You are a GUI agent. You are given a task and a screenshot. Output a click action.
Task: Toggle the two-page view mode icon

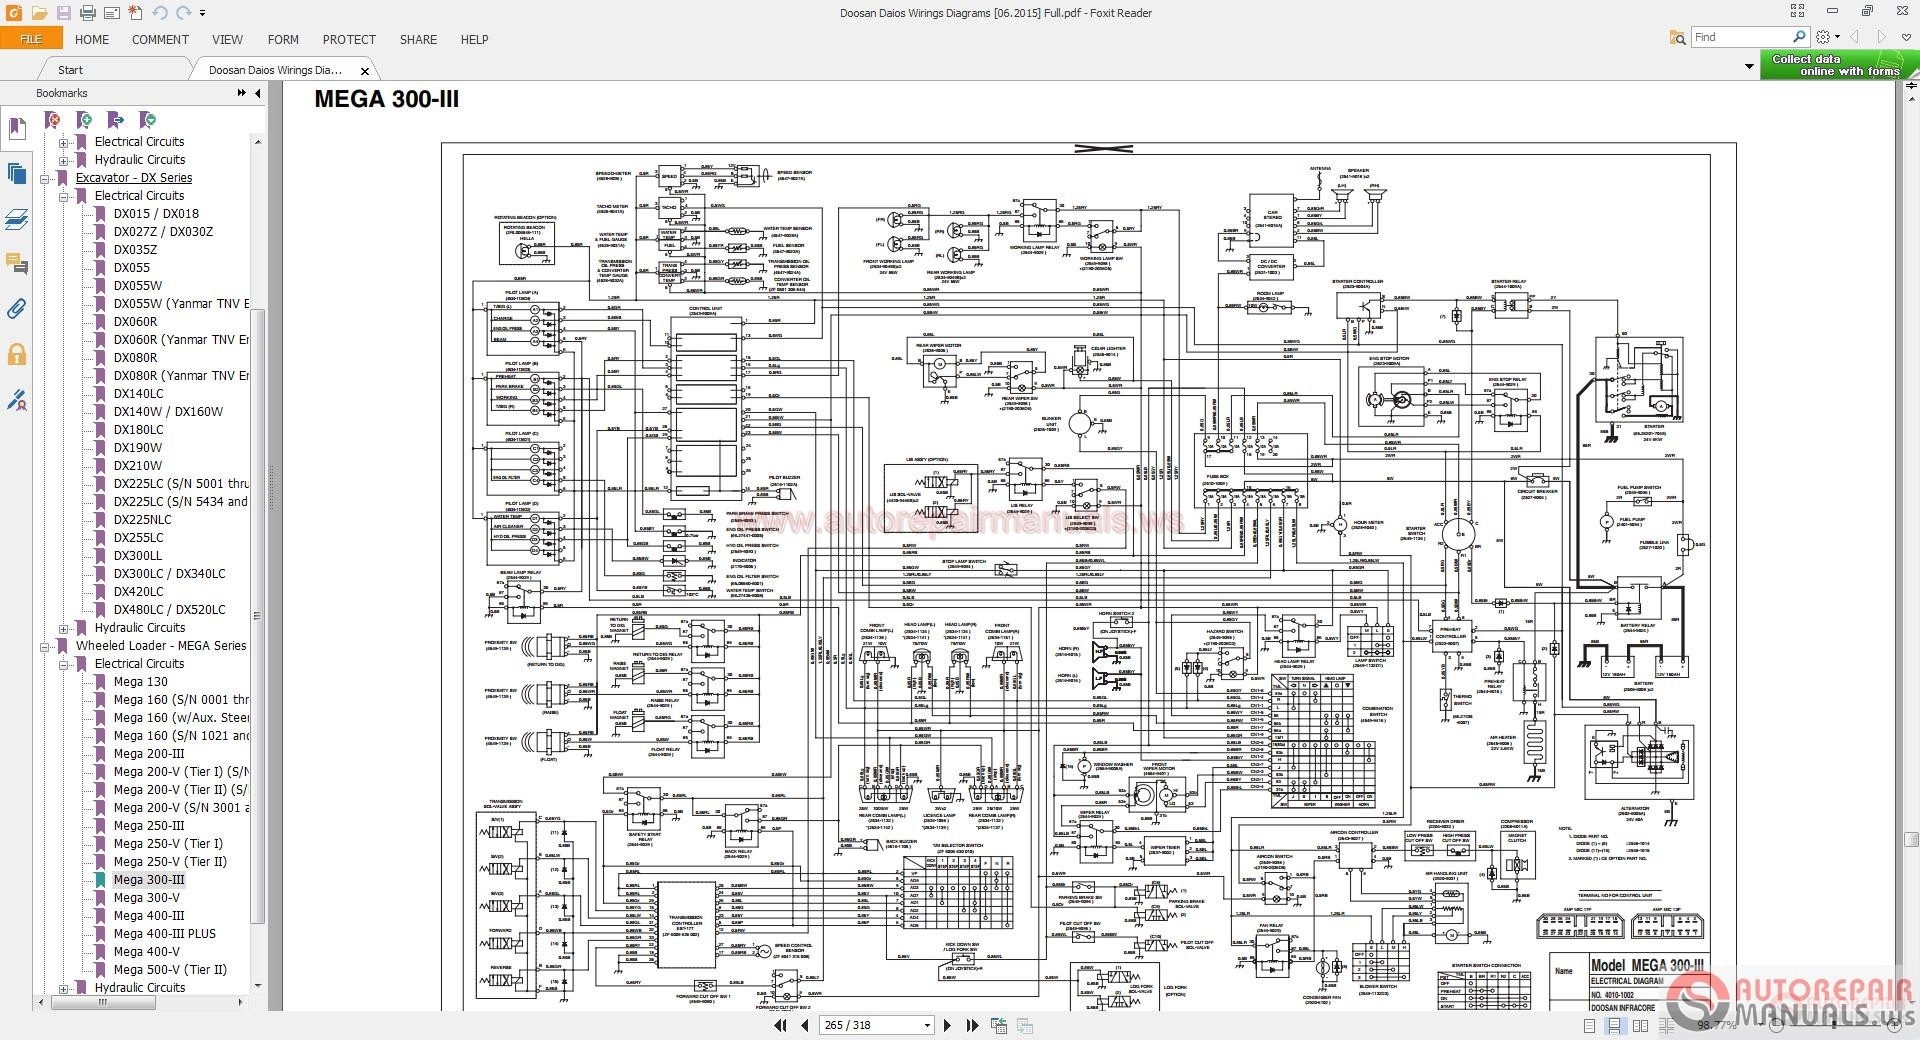1640,1025
